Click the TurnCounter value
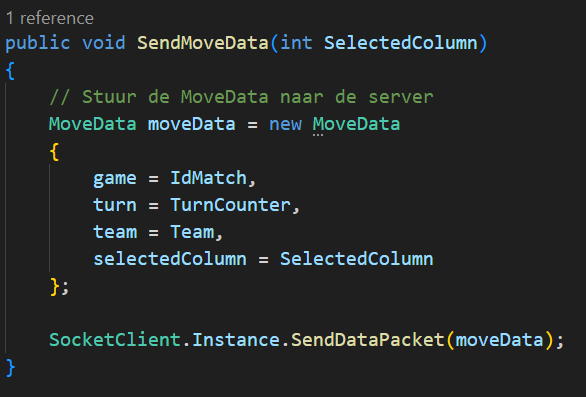Image resolution: width=586 pixels, height=397 pixels. tap(230, 205)
